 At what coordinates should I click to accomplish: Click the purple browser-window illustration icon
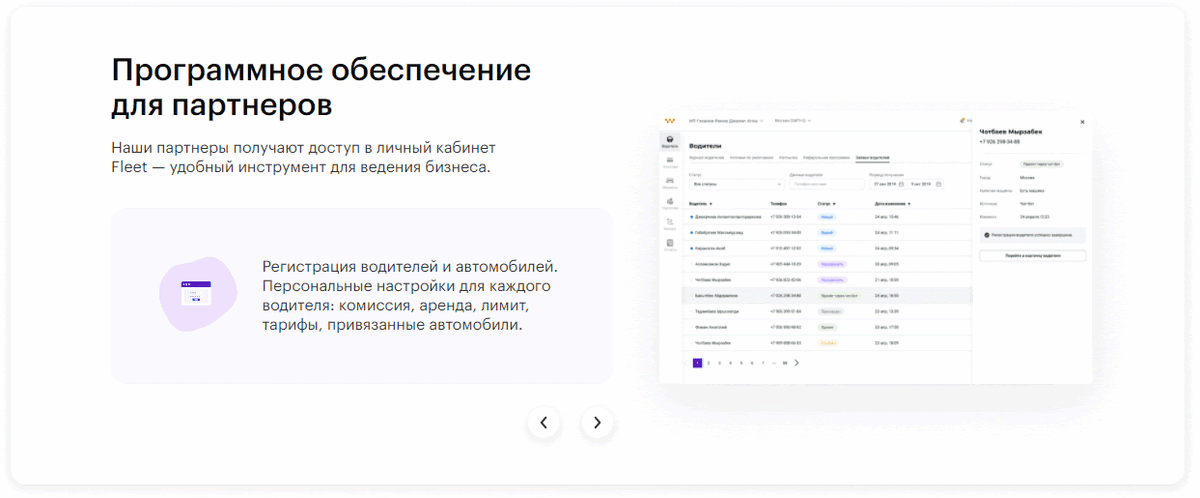click(197, 293)
